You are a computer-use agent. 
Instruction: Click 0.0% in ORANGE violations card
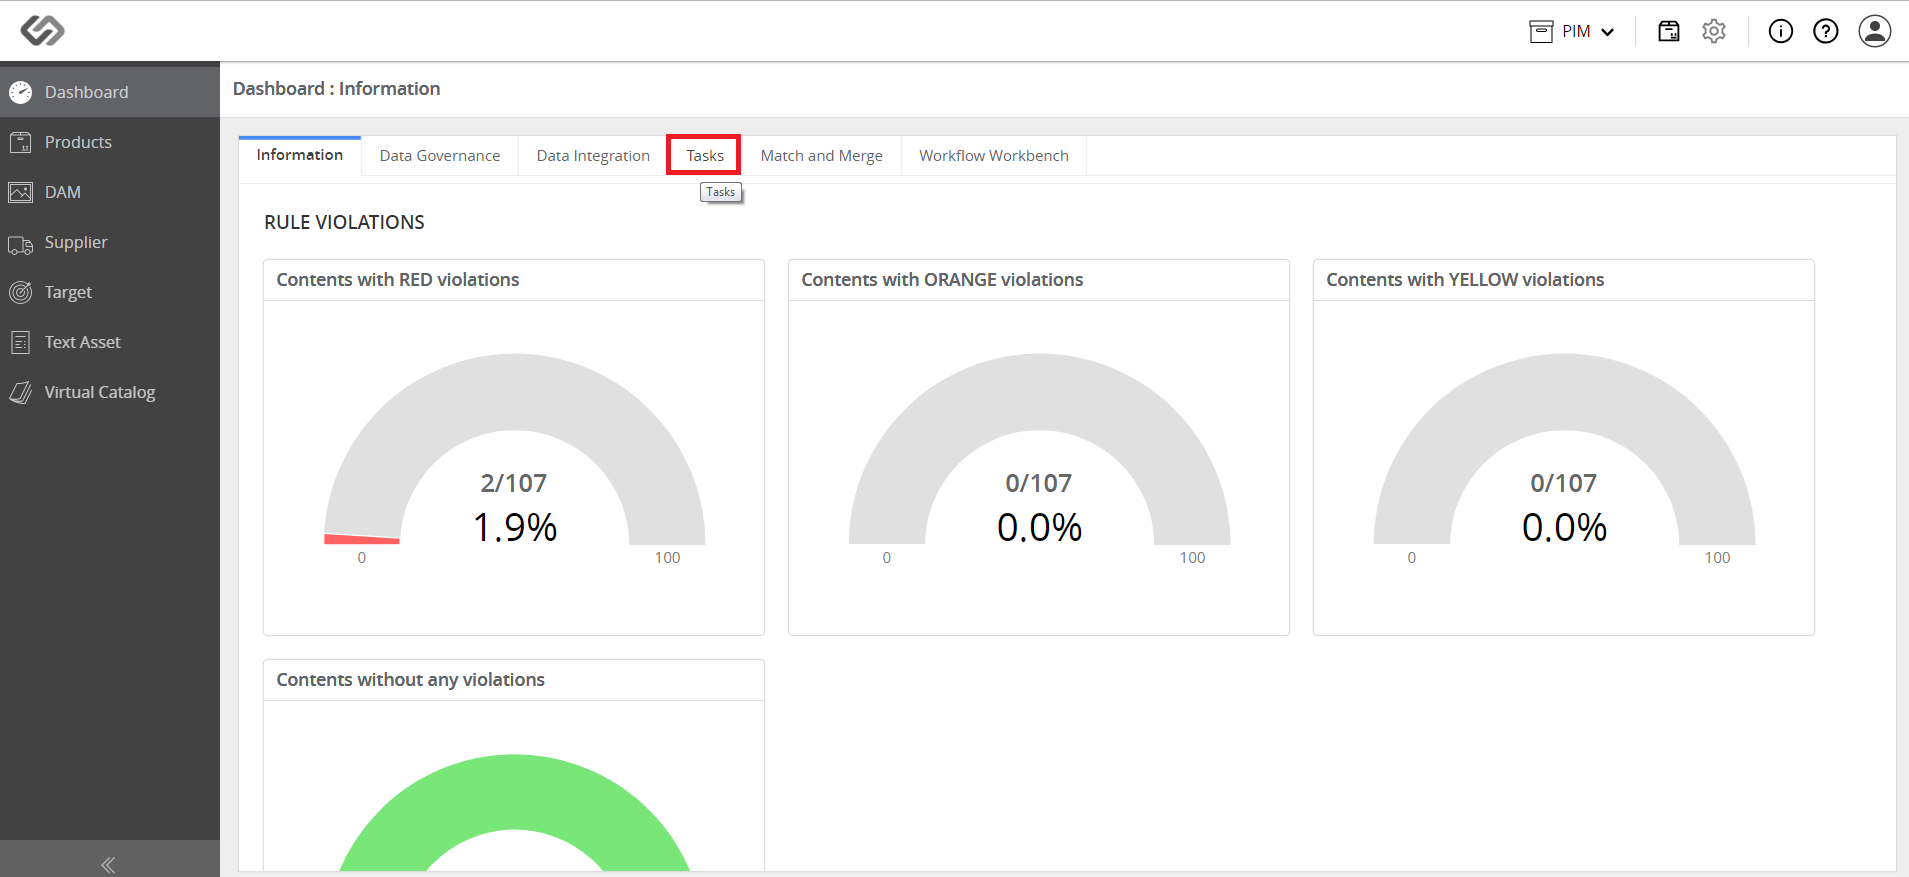click(x=1040, y=527)
